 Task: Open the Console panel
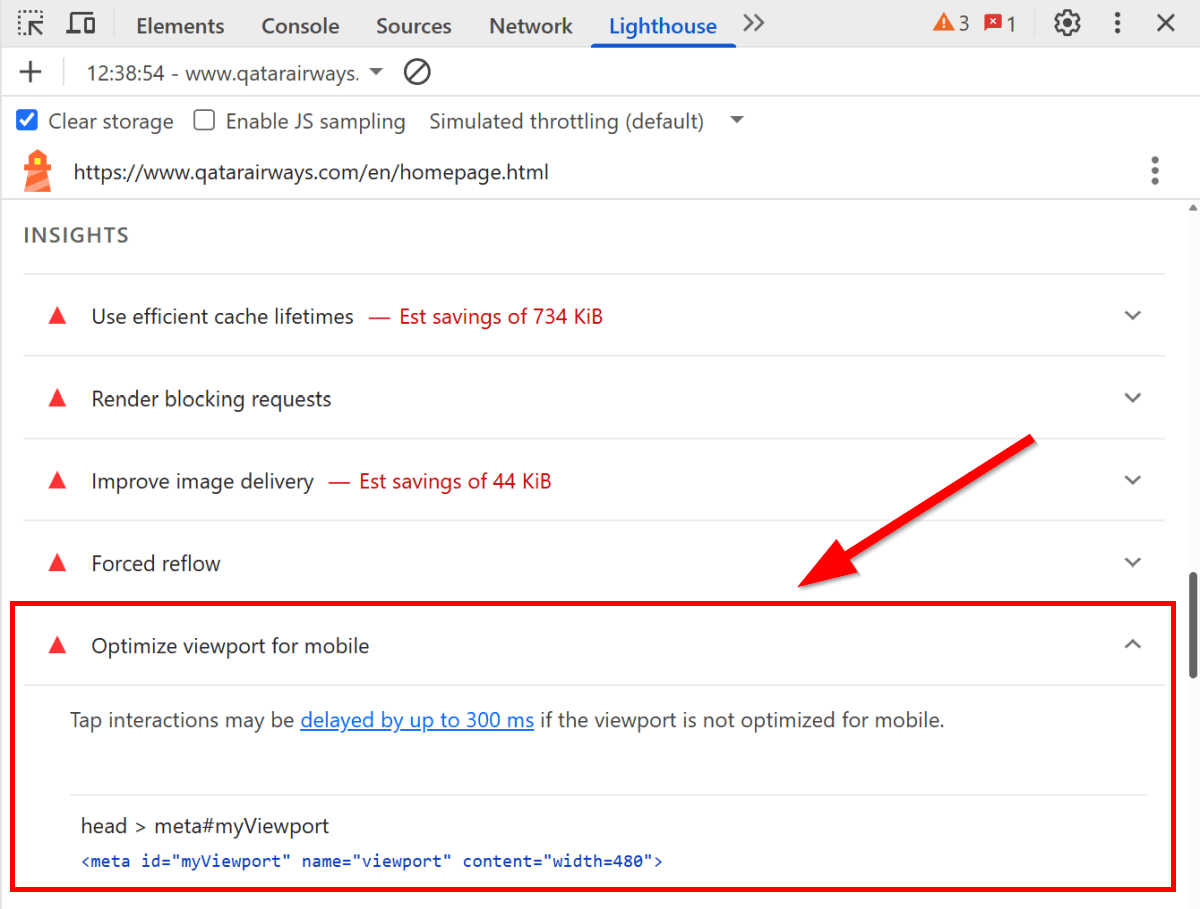click(300, 26)
